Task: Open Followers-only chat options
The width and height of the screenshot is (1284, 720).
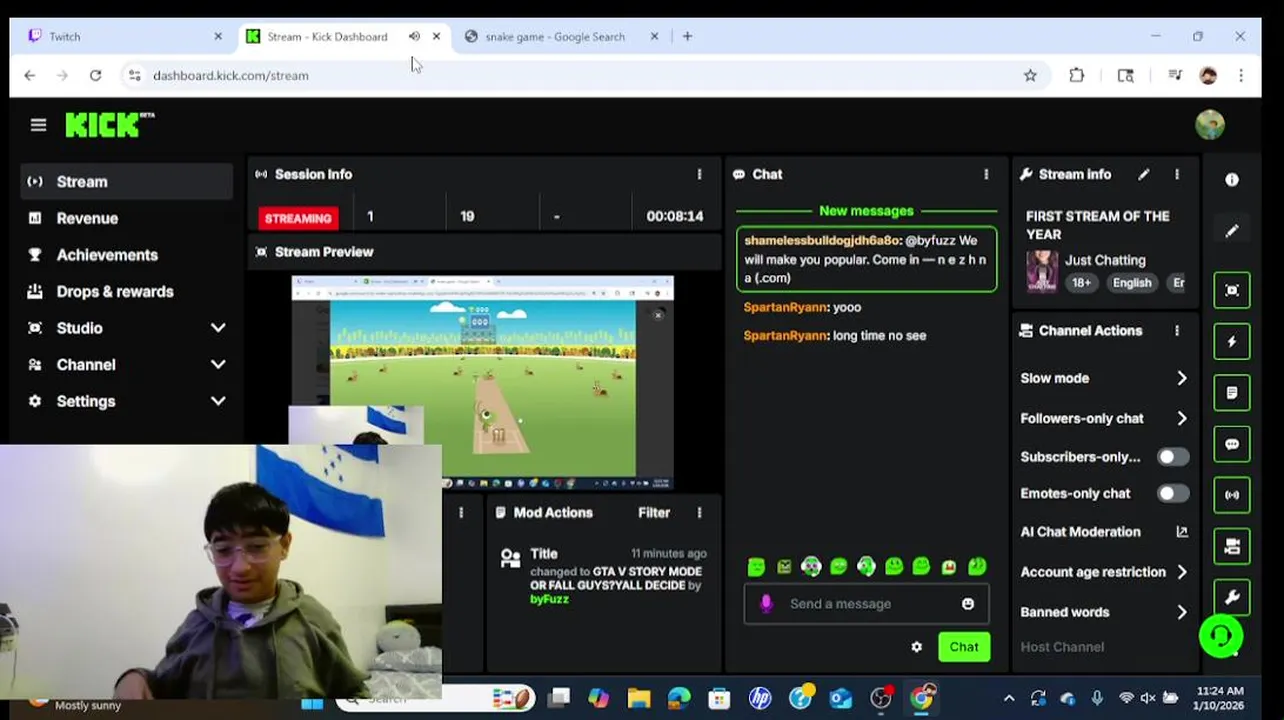Action: click(x=1104, y=418)
